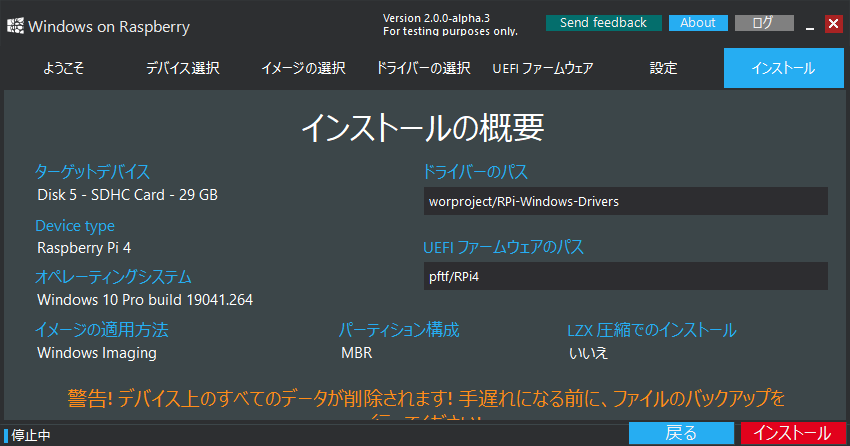
Task: Minimize the Windows on Raspberry window
Action: coord(810,24)
